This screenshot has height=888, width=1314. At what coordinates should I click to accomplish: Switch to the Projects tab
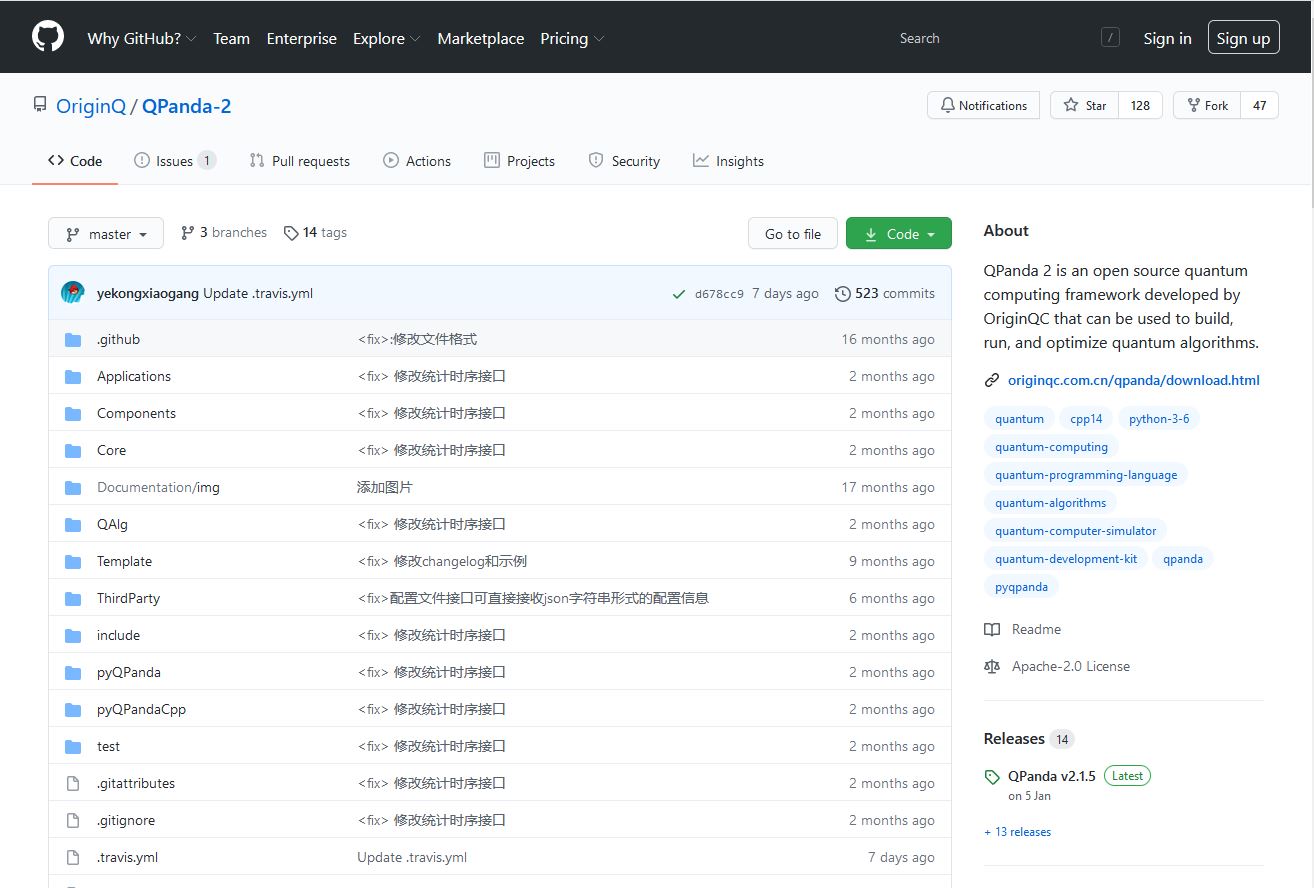point(519,161)
